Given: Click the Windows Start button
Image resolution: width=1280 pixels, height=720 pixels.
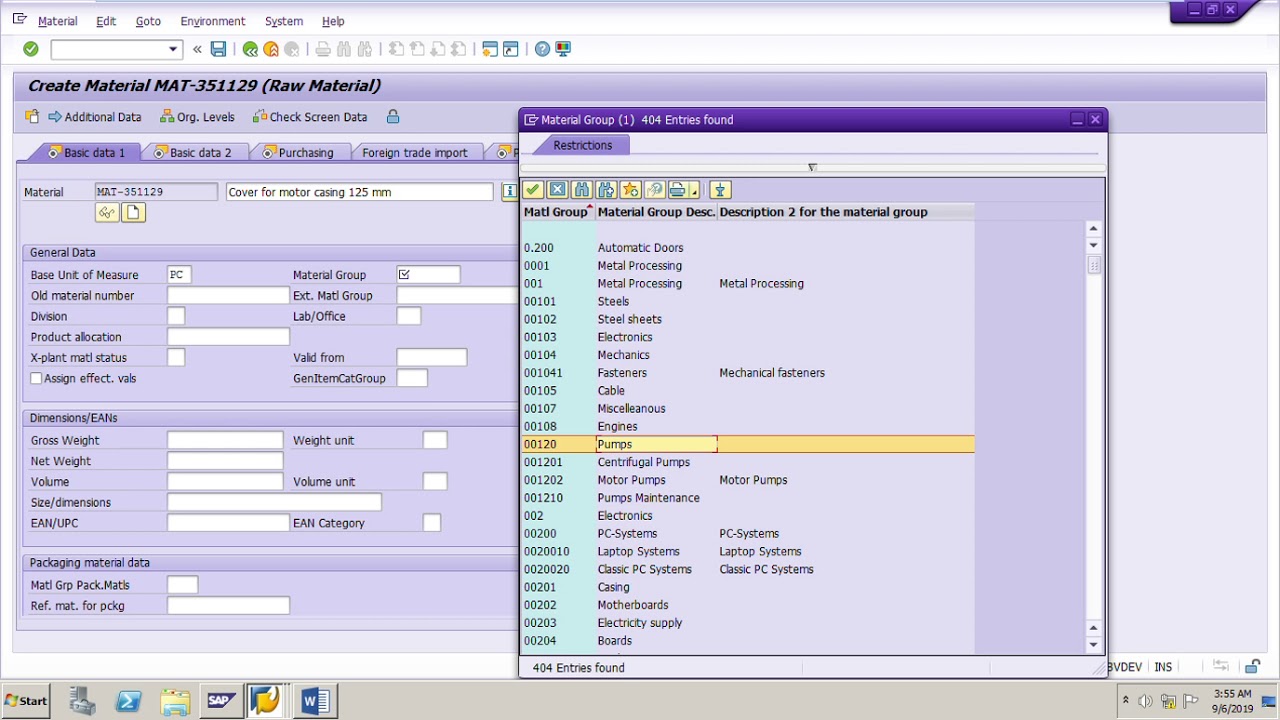Looking at the screenshot, I should click(x=26, y=701).
